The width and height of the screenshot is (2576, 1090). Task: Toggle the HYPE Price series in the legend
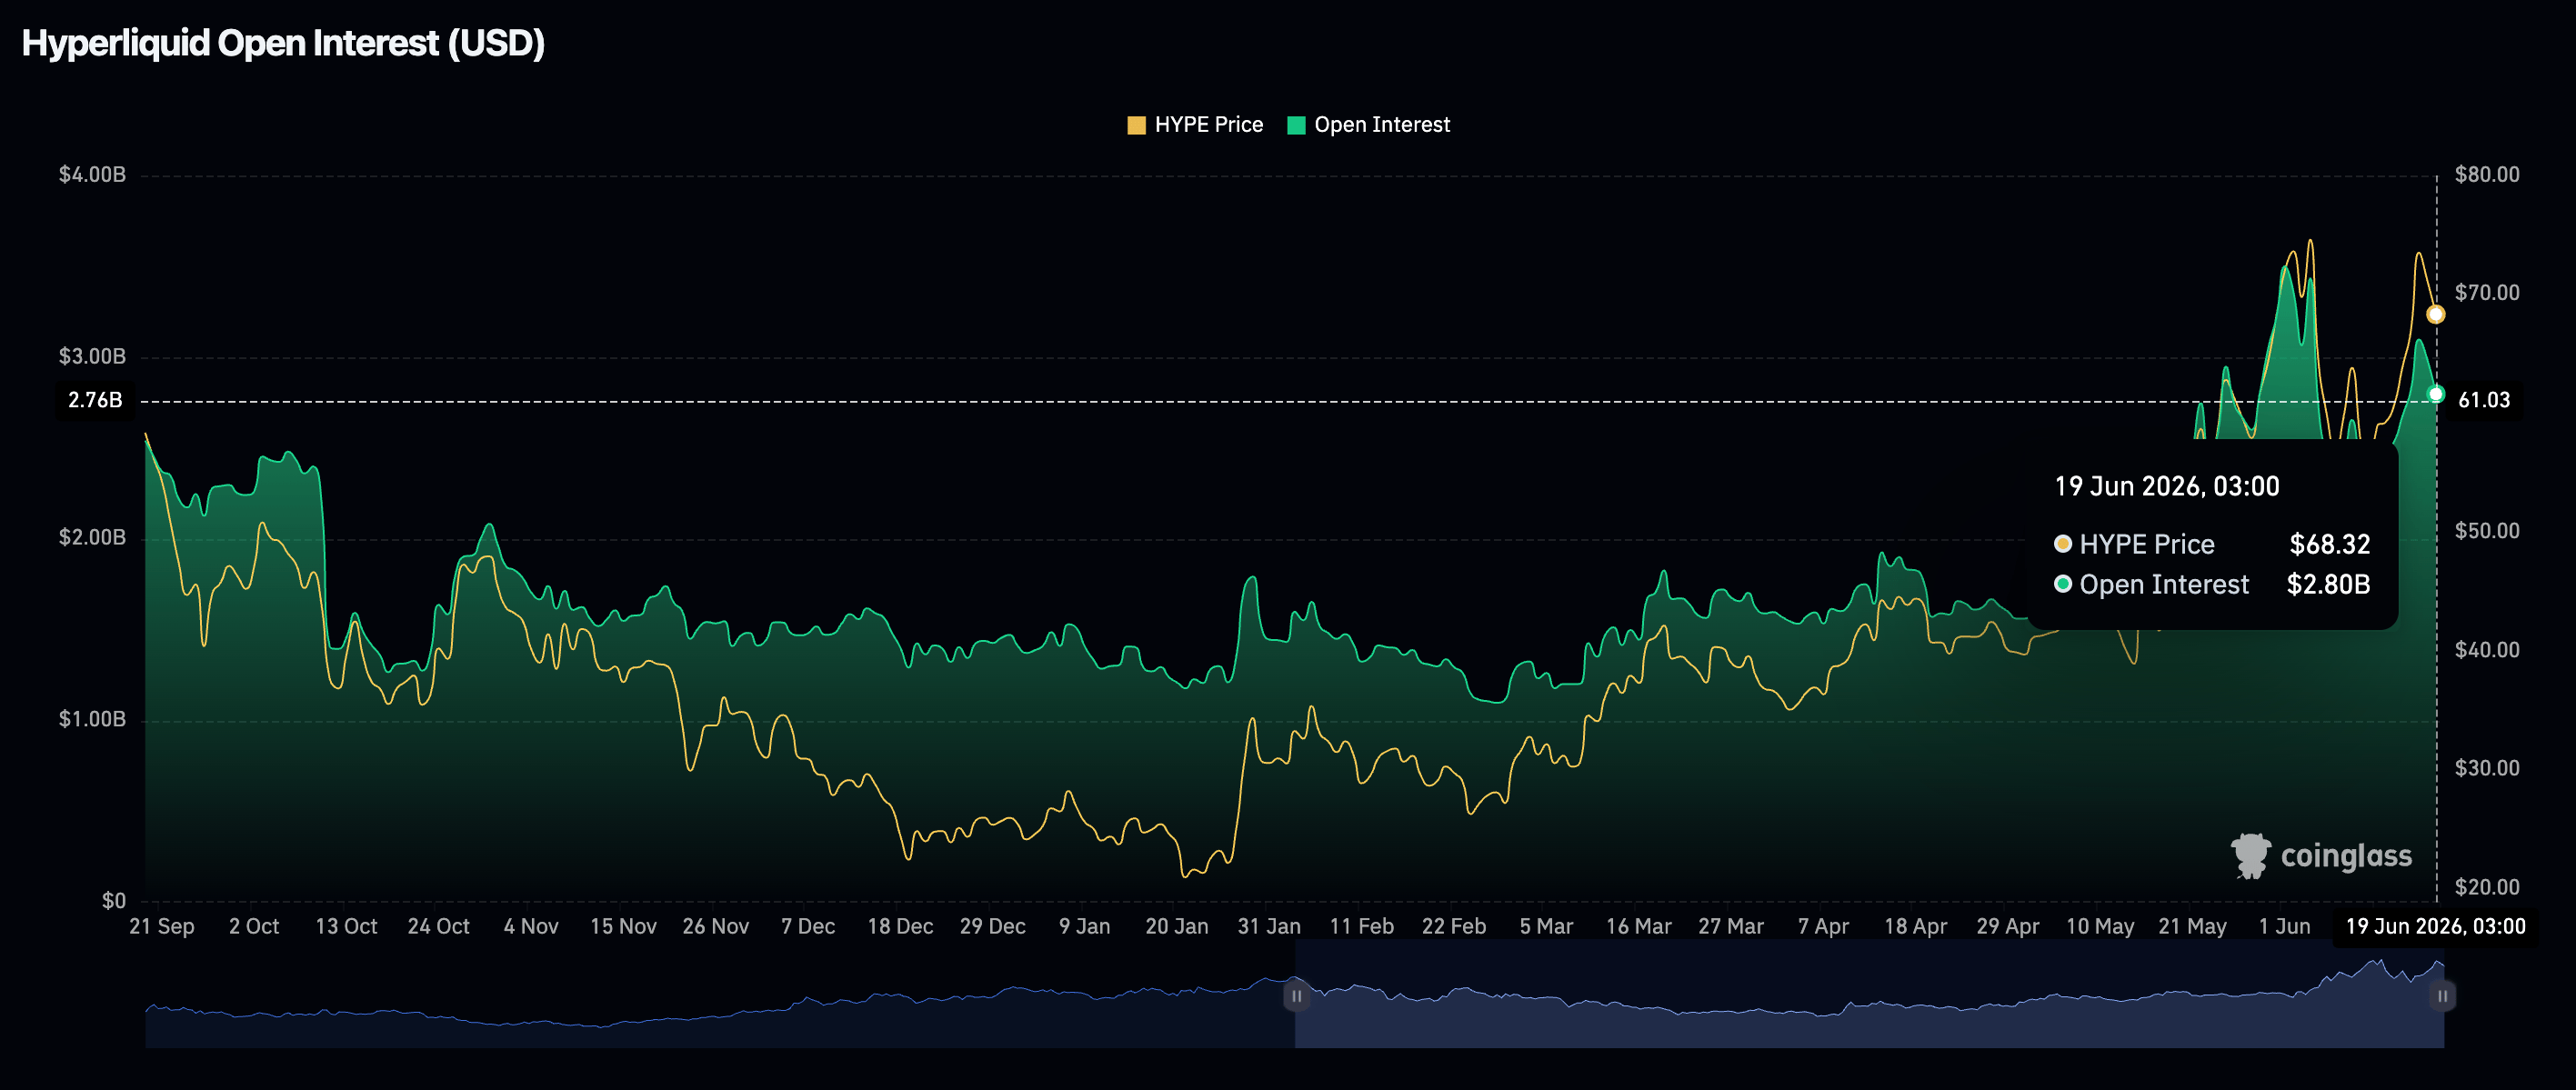click(1195, 125)
